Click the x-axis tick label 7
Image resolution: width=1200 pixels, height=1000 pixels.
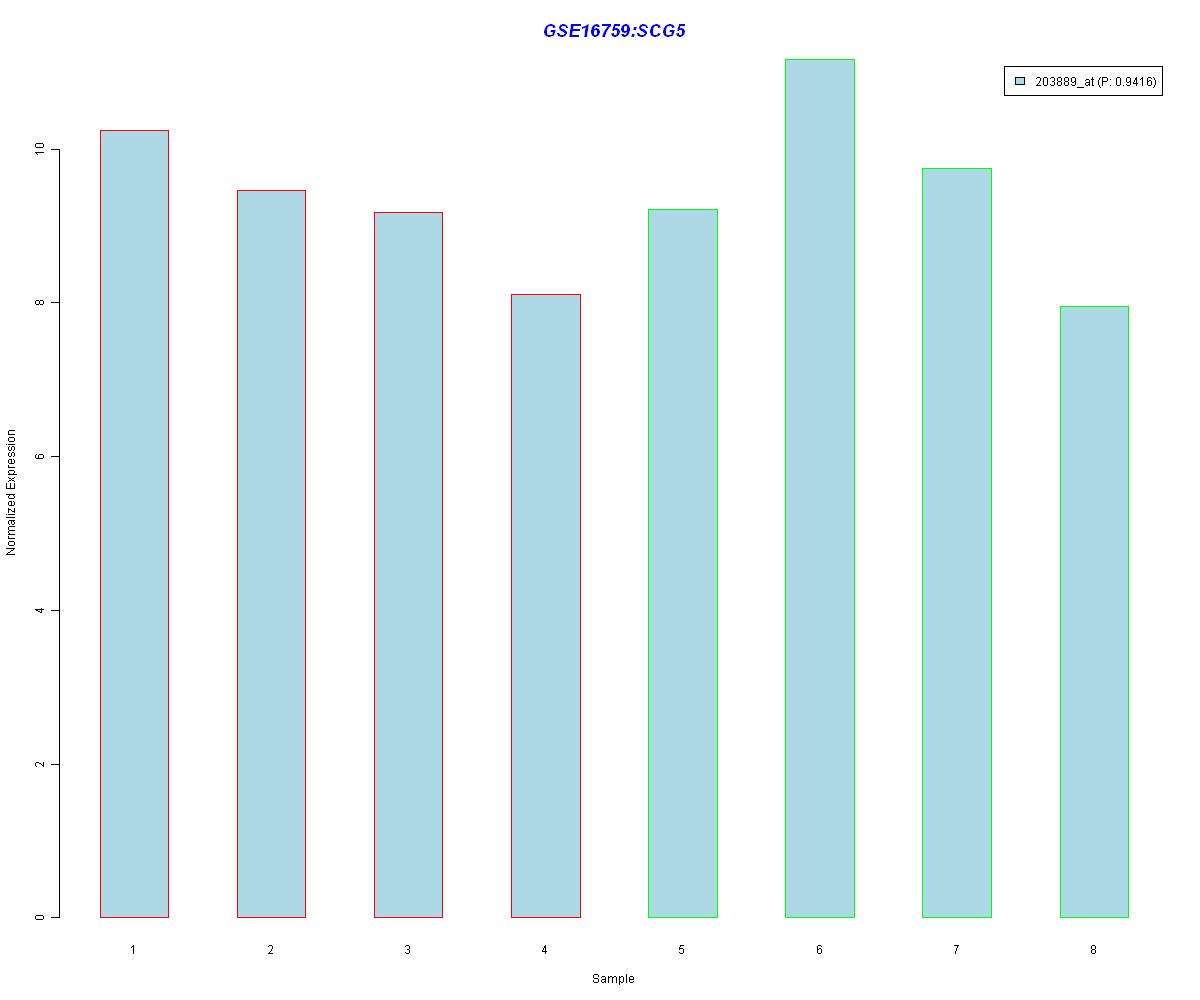[x=956, y=949]
